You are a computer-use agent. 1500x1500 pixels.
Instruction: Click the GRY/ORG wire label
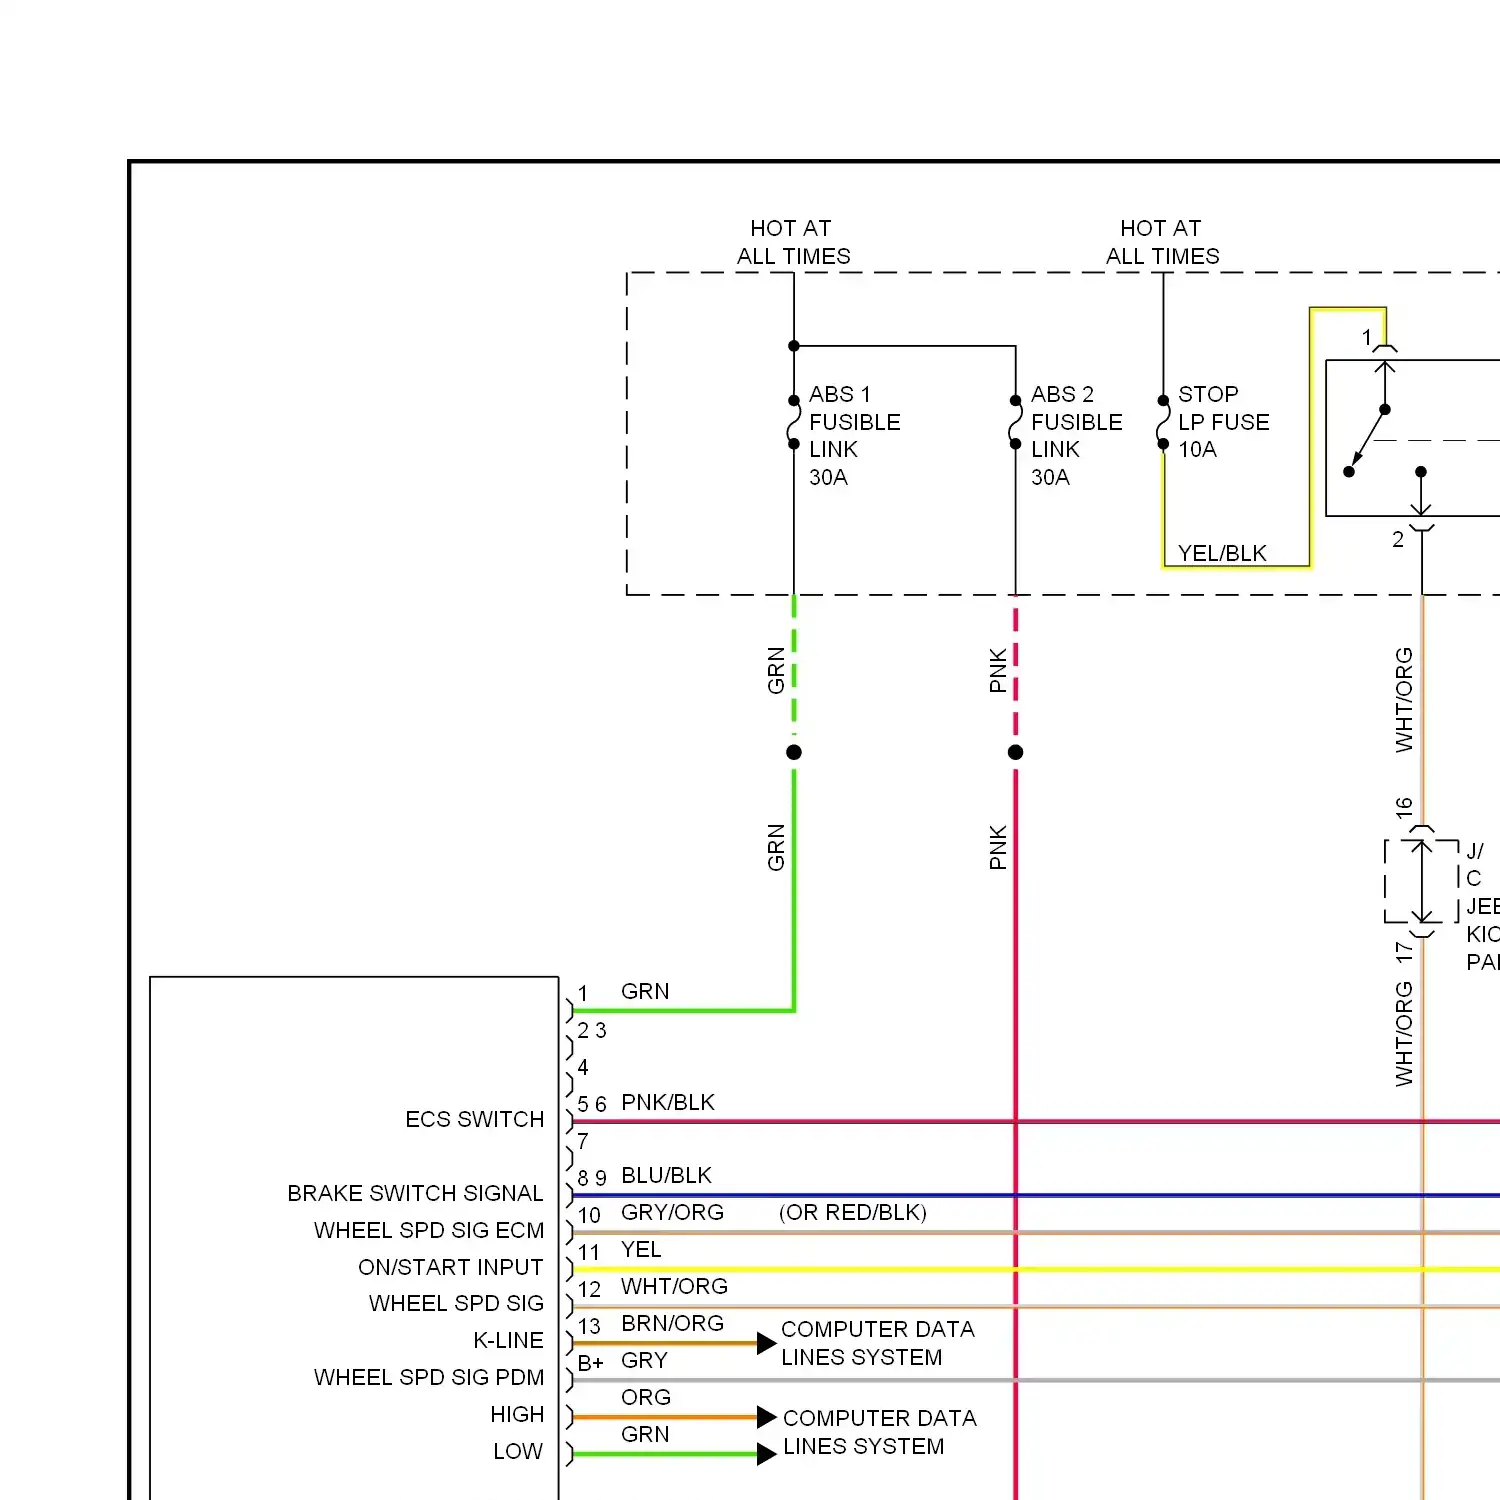[672, 1212]
